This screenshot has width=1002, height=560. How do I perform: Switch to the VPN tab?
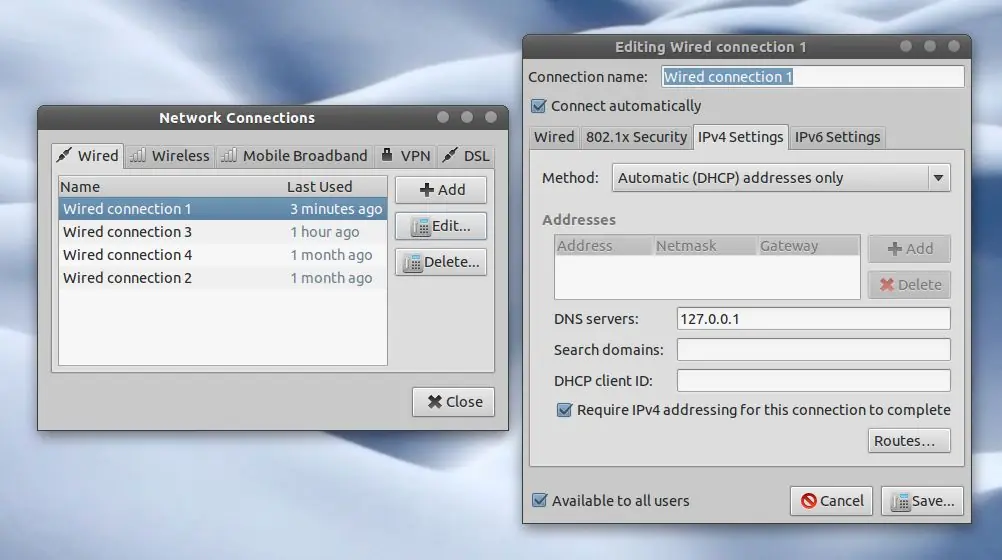point(405,156)
